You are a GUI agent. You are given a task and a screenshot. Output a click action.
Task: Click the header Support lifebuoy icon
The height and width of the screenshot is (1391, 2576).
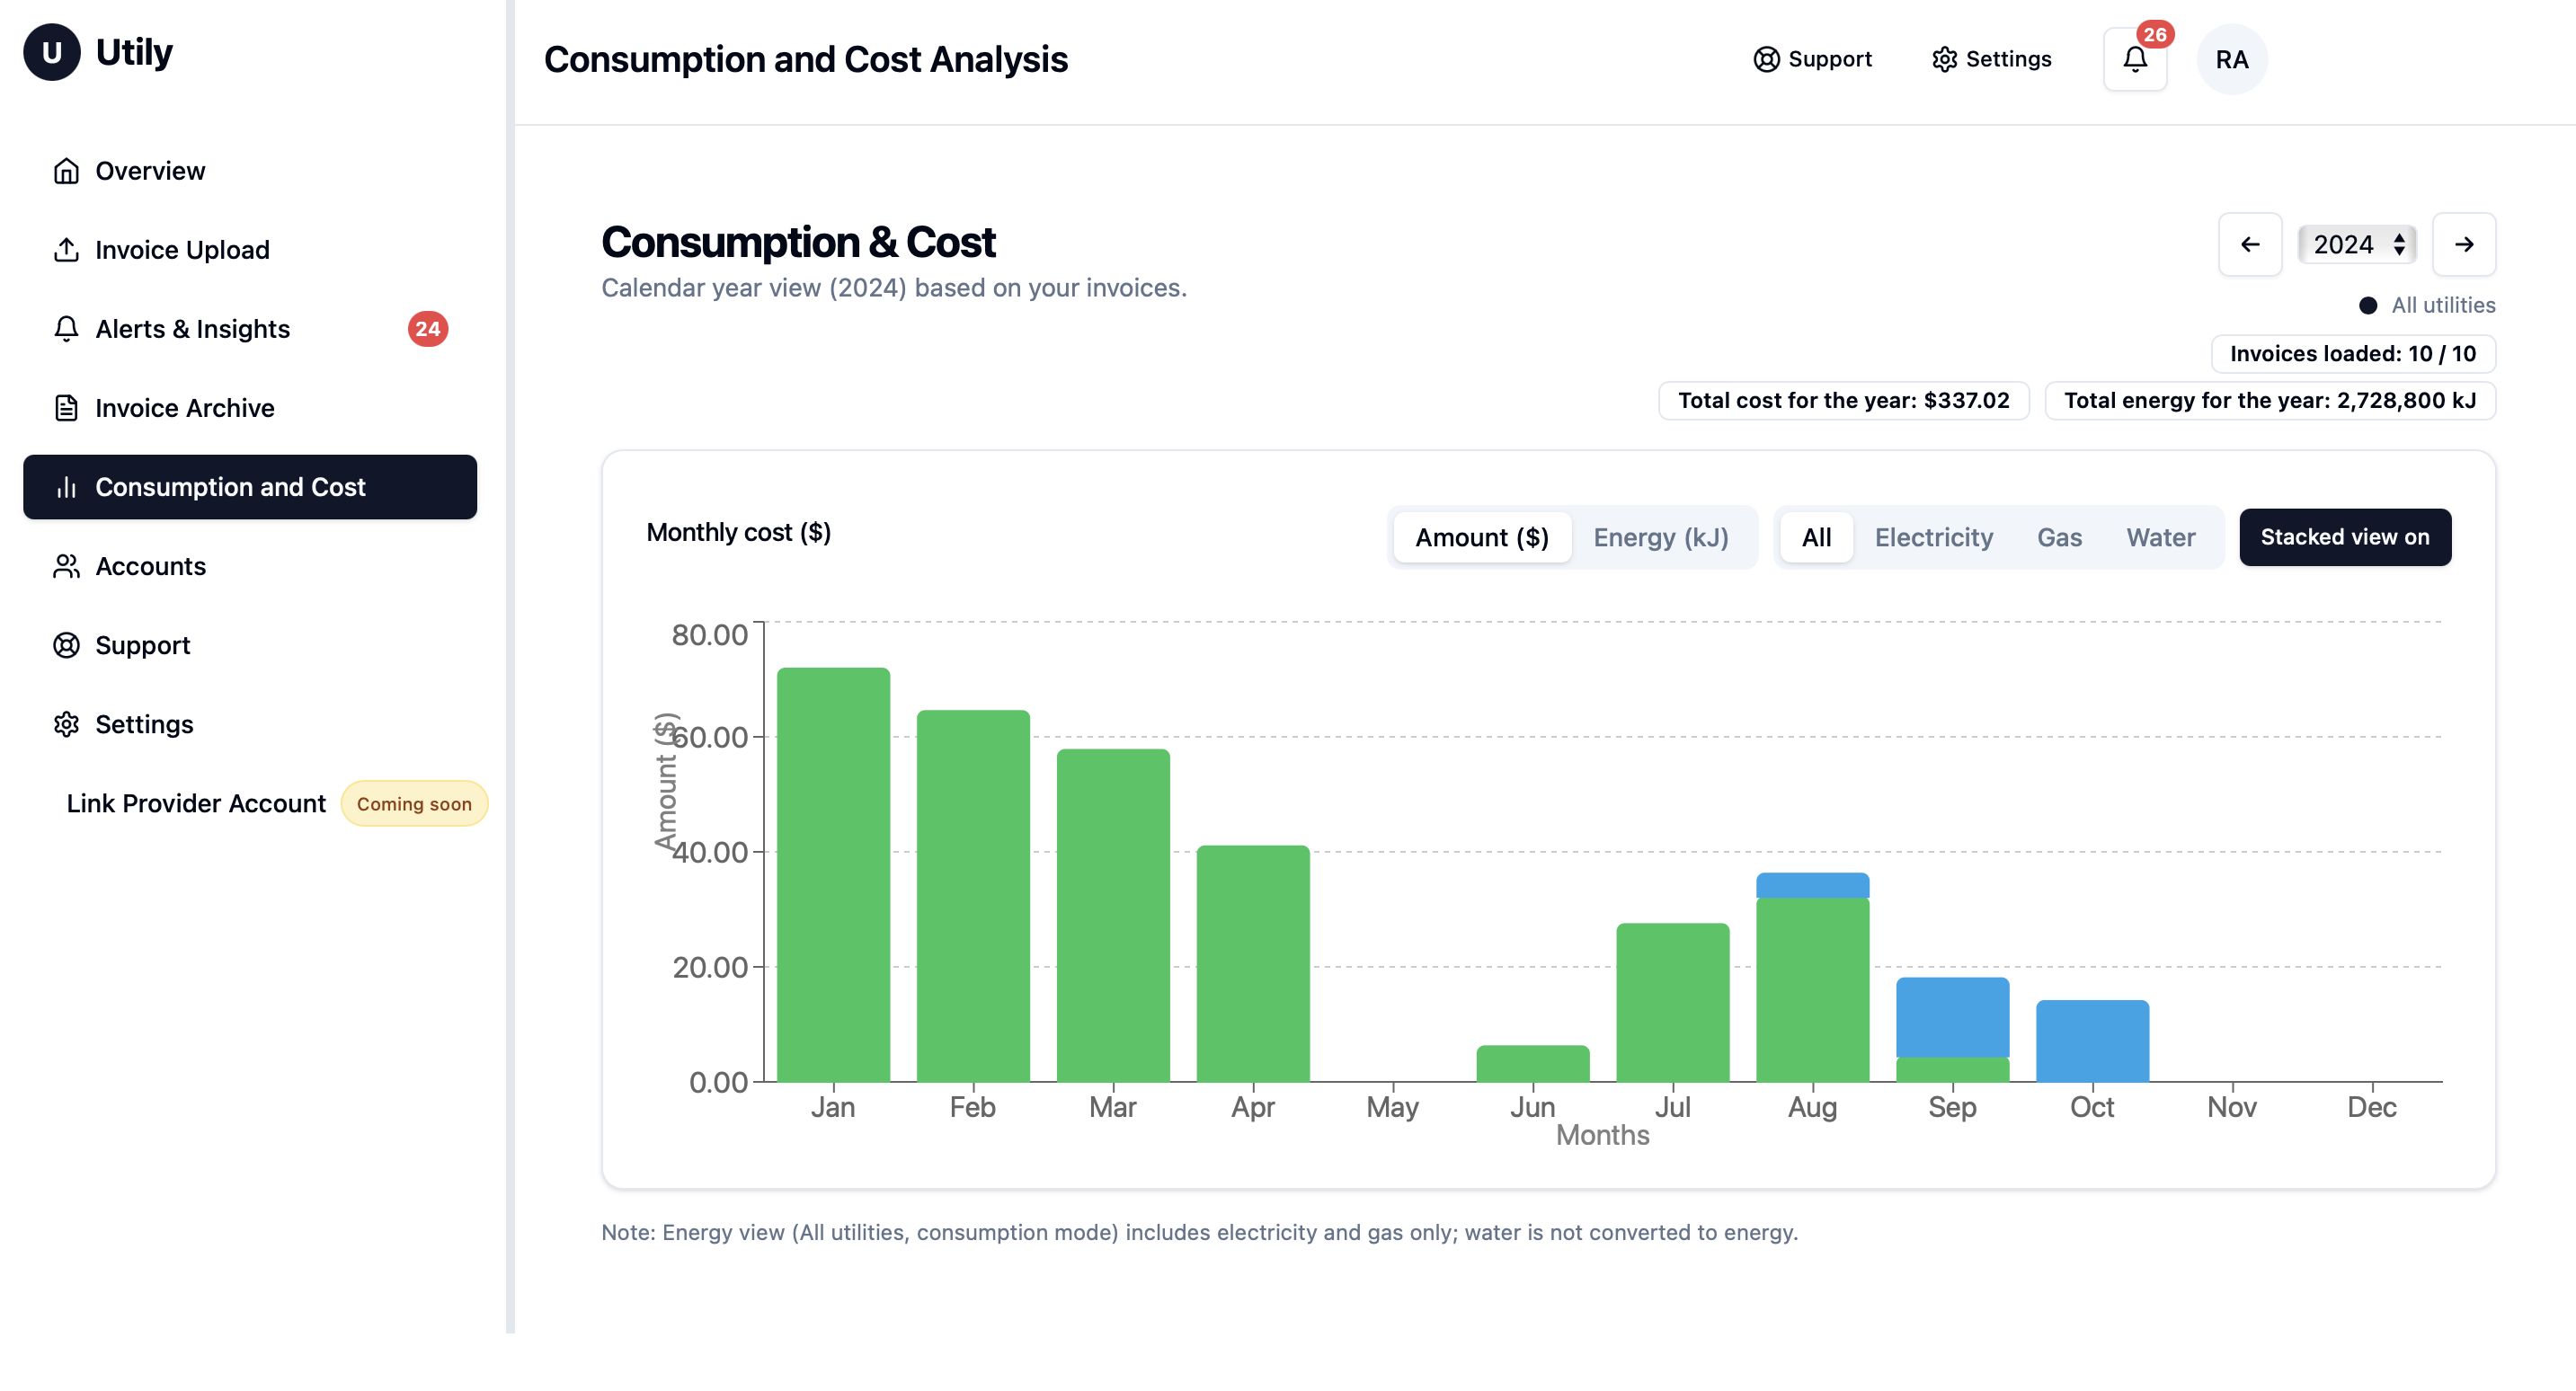1766,59
